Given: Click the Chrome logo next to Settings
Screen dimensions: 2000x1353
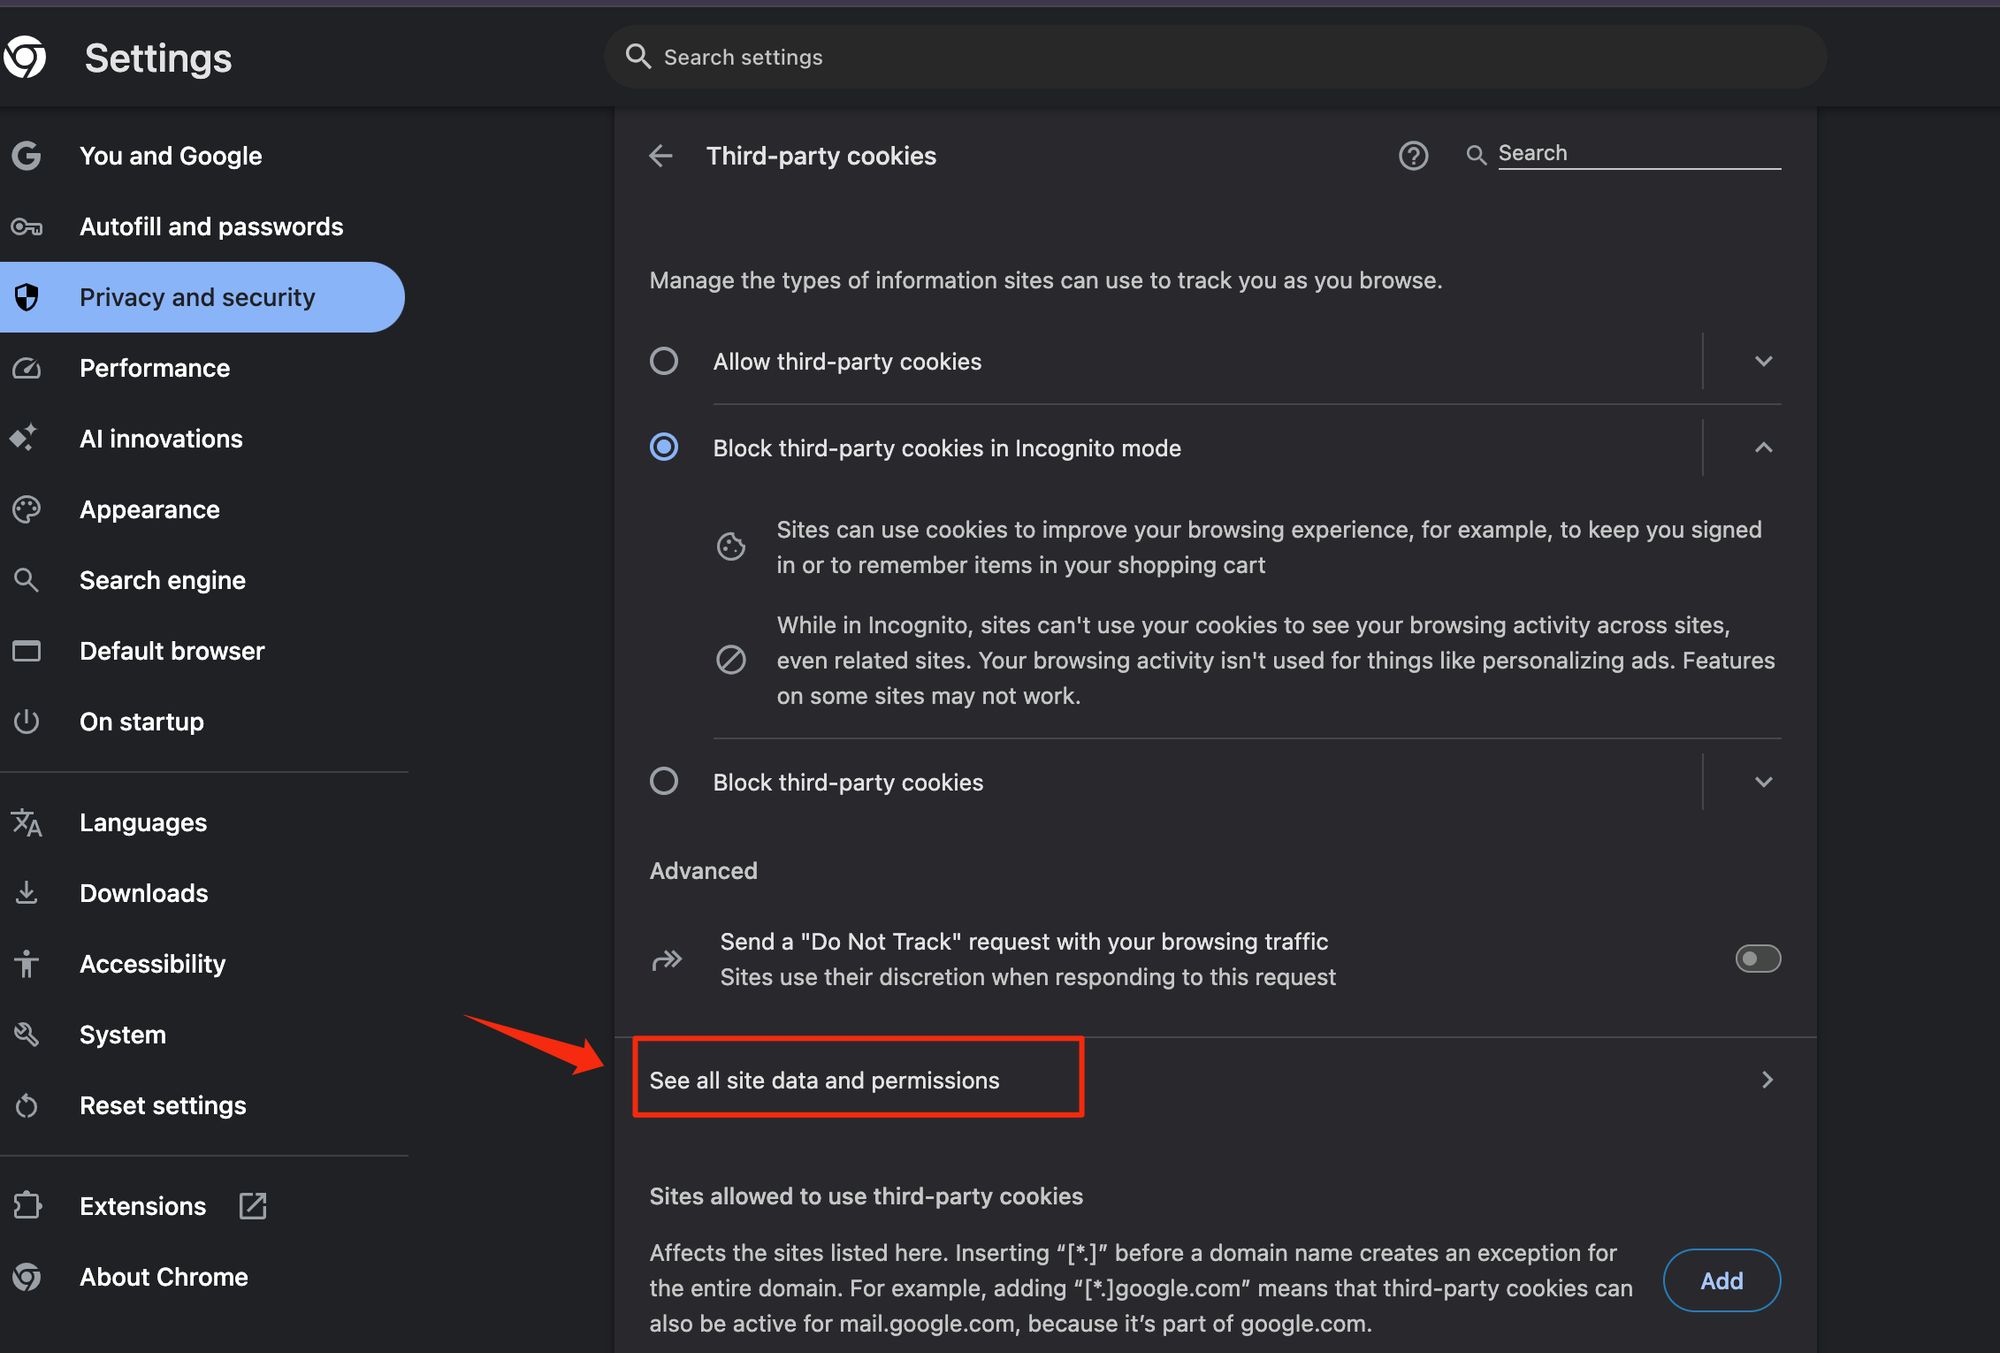Looking at the screenshot, I should pyautogui.click(x=25, y=57).
